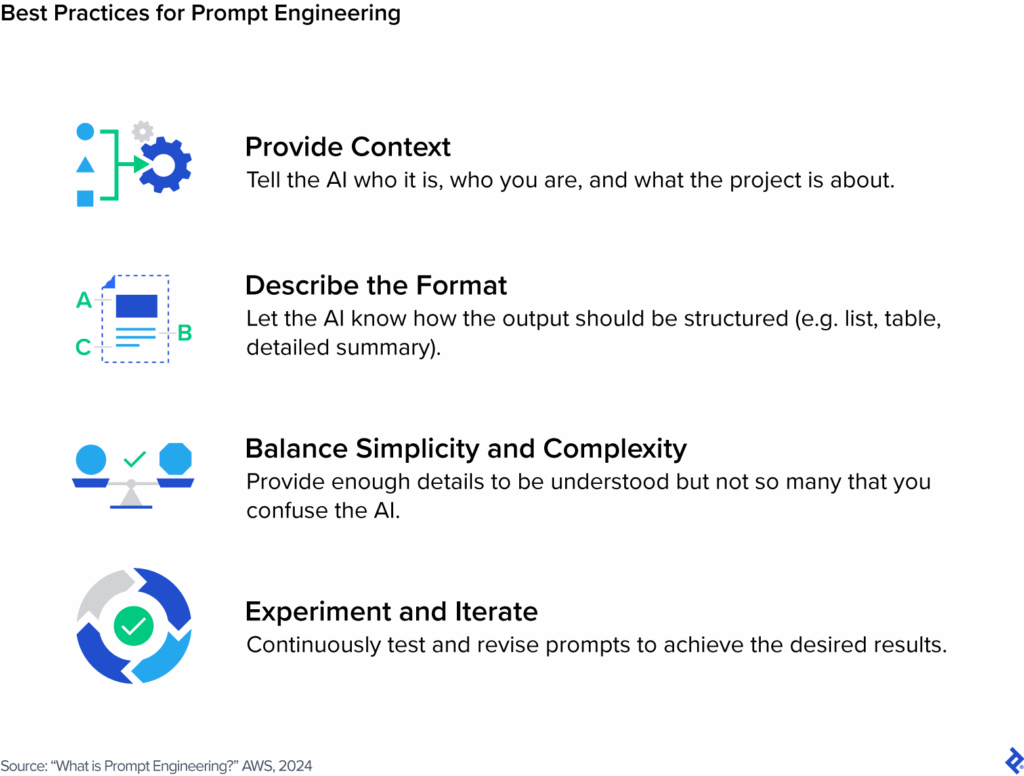Click the AWS source citation text
The image size is (1024, 776).
point(157,766)
